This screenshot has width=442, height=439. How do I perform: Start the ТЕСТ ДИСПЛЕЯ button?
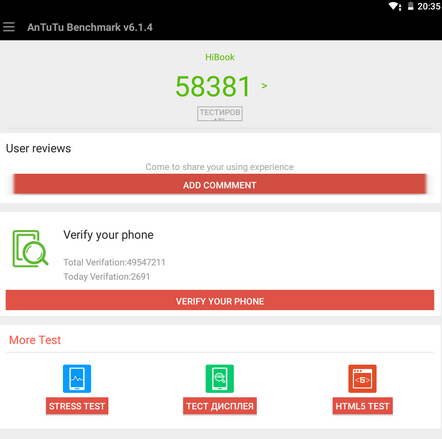click(220, 406)
